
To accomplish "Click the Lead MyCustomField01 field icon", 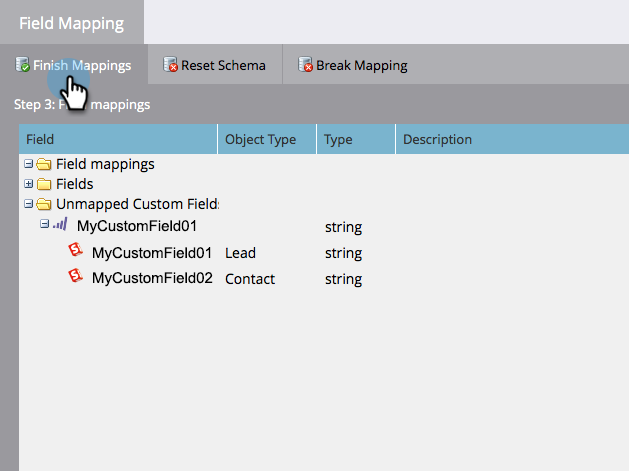I will (x=76, y=252).
